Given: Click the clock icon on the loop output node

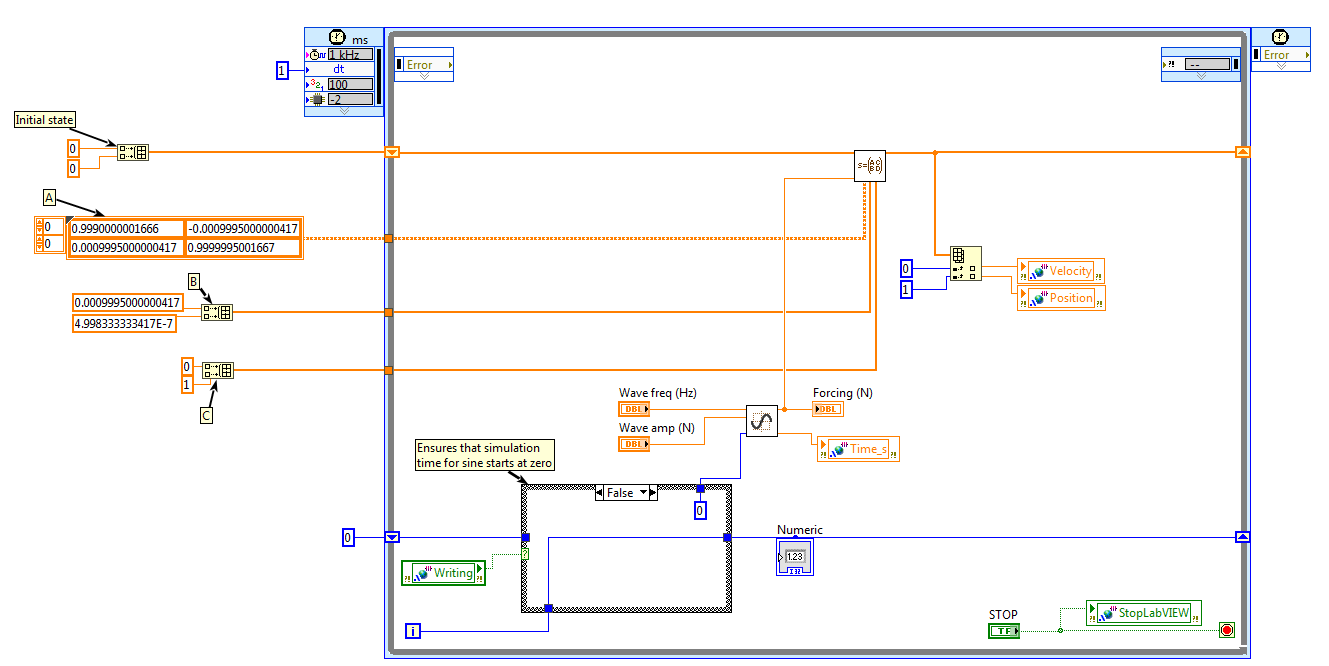Looking at the screenshot, I should point(1278,36).
